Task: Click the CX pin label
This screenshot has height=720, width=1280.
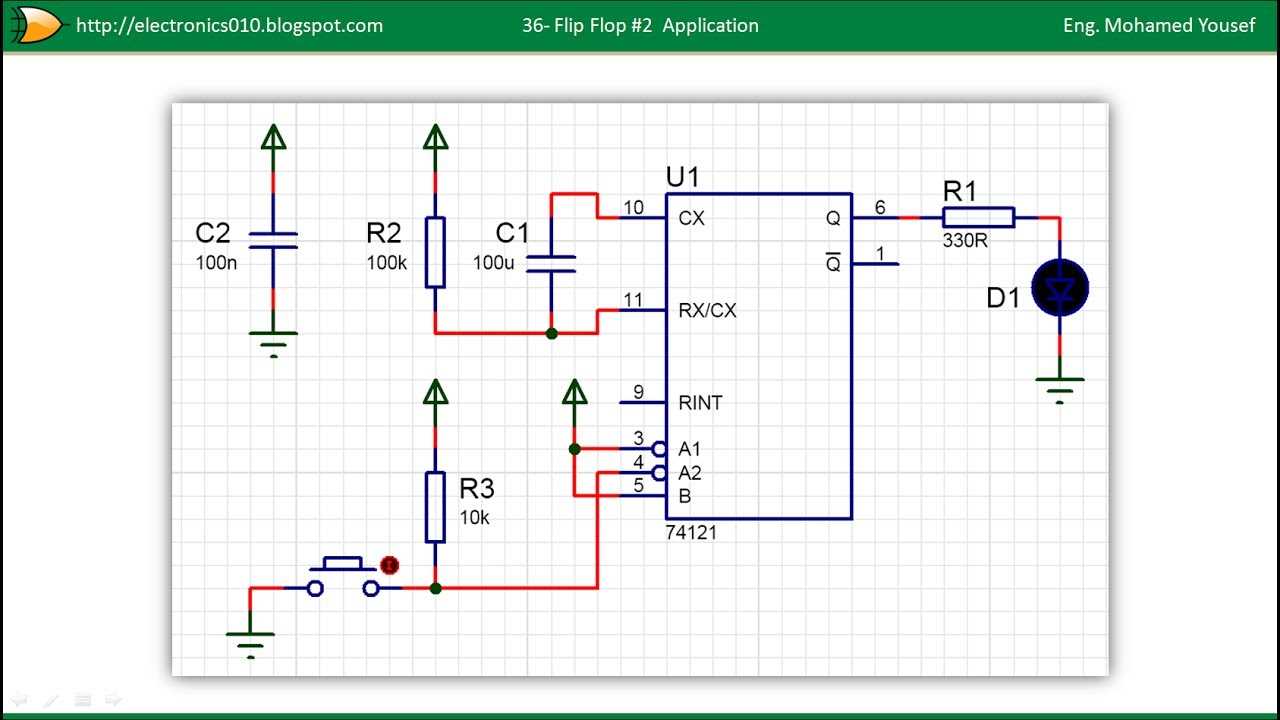Action: pyautogui.click(x=691, y=218)
